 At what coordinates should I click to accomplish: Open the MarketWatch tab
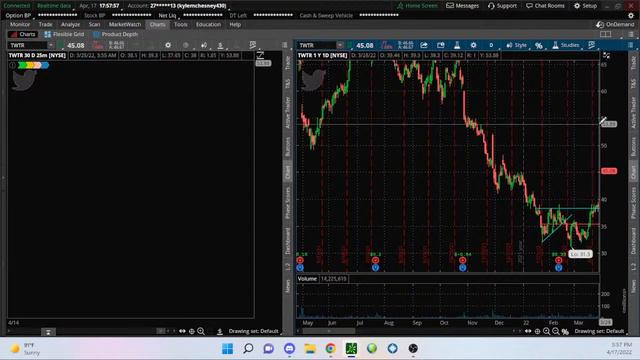pos(125,24)
